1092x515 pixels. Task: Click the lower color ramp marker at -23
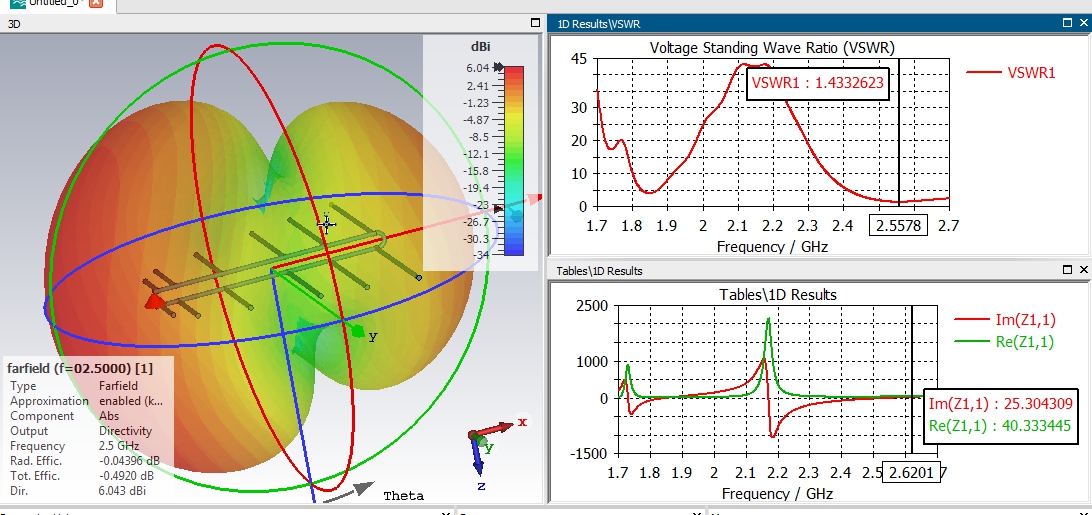coord(499,208)
